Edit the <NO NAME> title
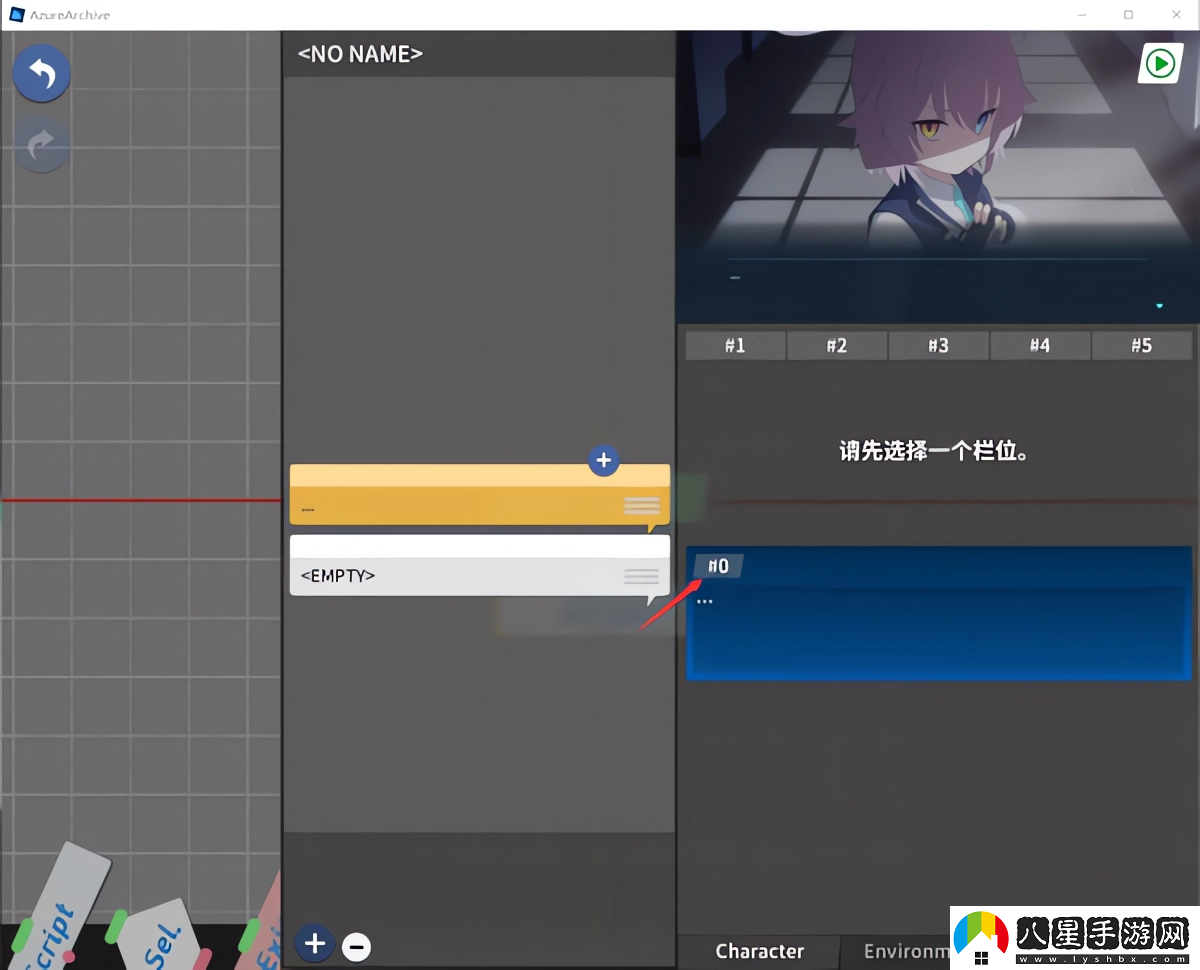Viewport: 1200px width, 970px height. tap(360, 54)
